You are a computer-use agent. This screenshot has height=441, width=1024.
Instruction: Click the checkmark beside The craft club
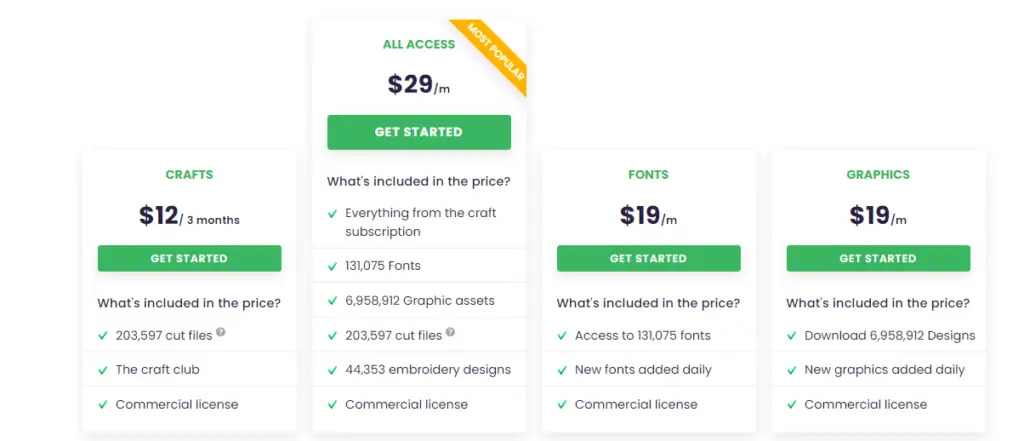click(103, 370)
